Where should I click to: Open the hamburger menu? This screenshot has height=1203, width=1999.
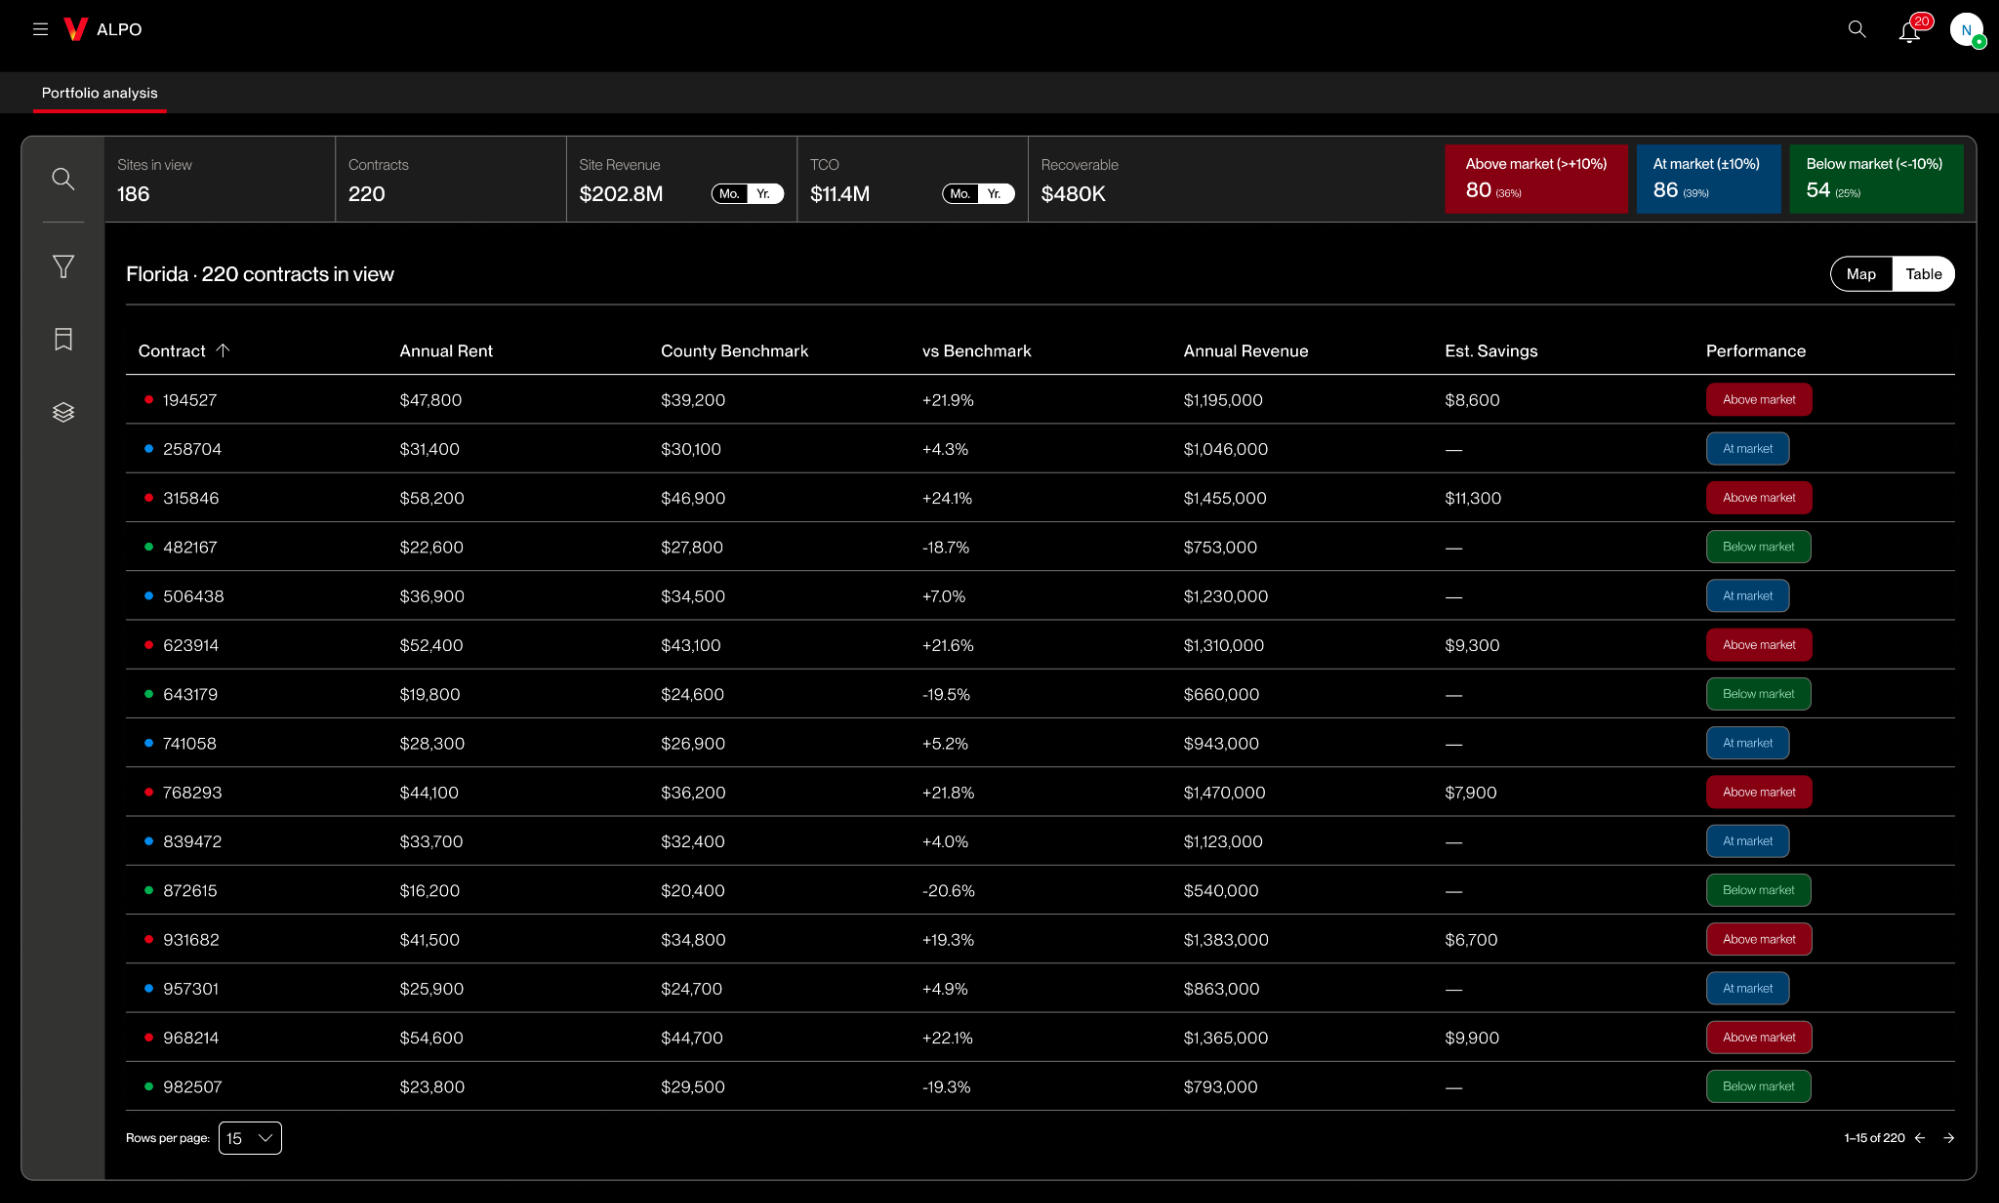coord(40,29)
